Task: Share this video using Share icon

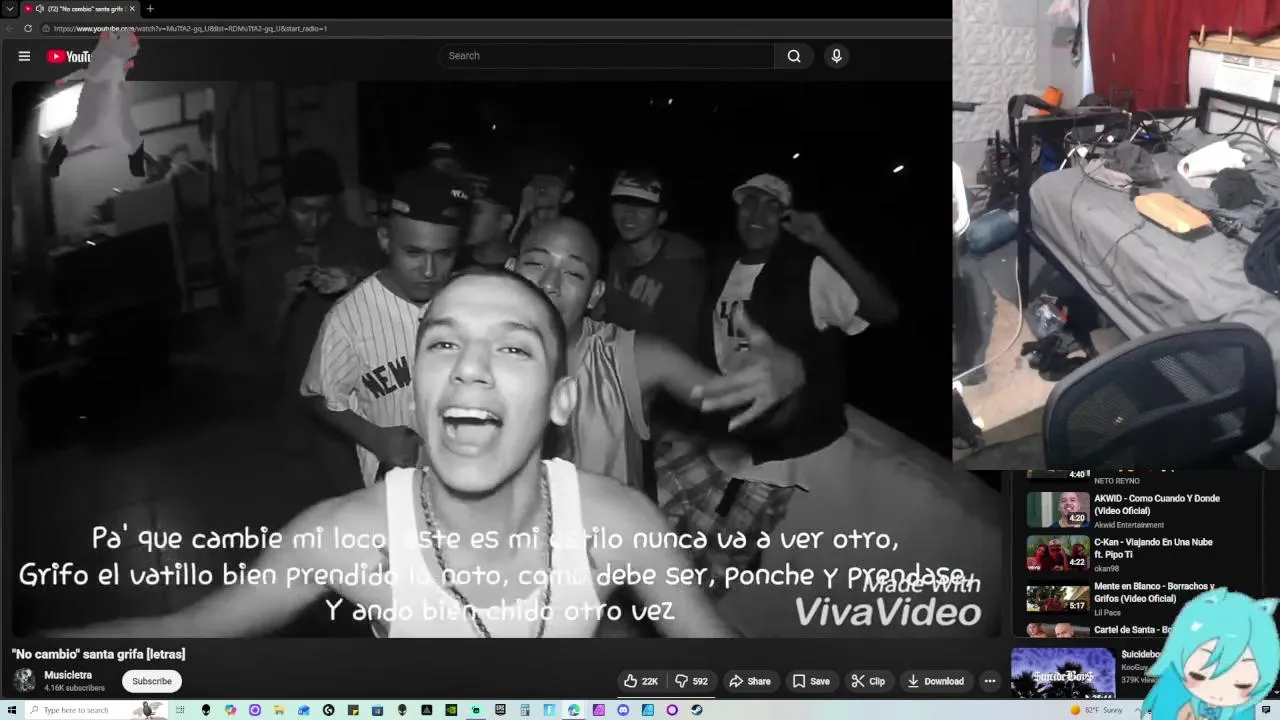Action: tap(749, 681)
